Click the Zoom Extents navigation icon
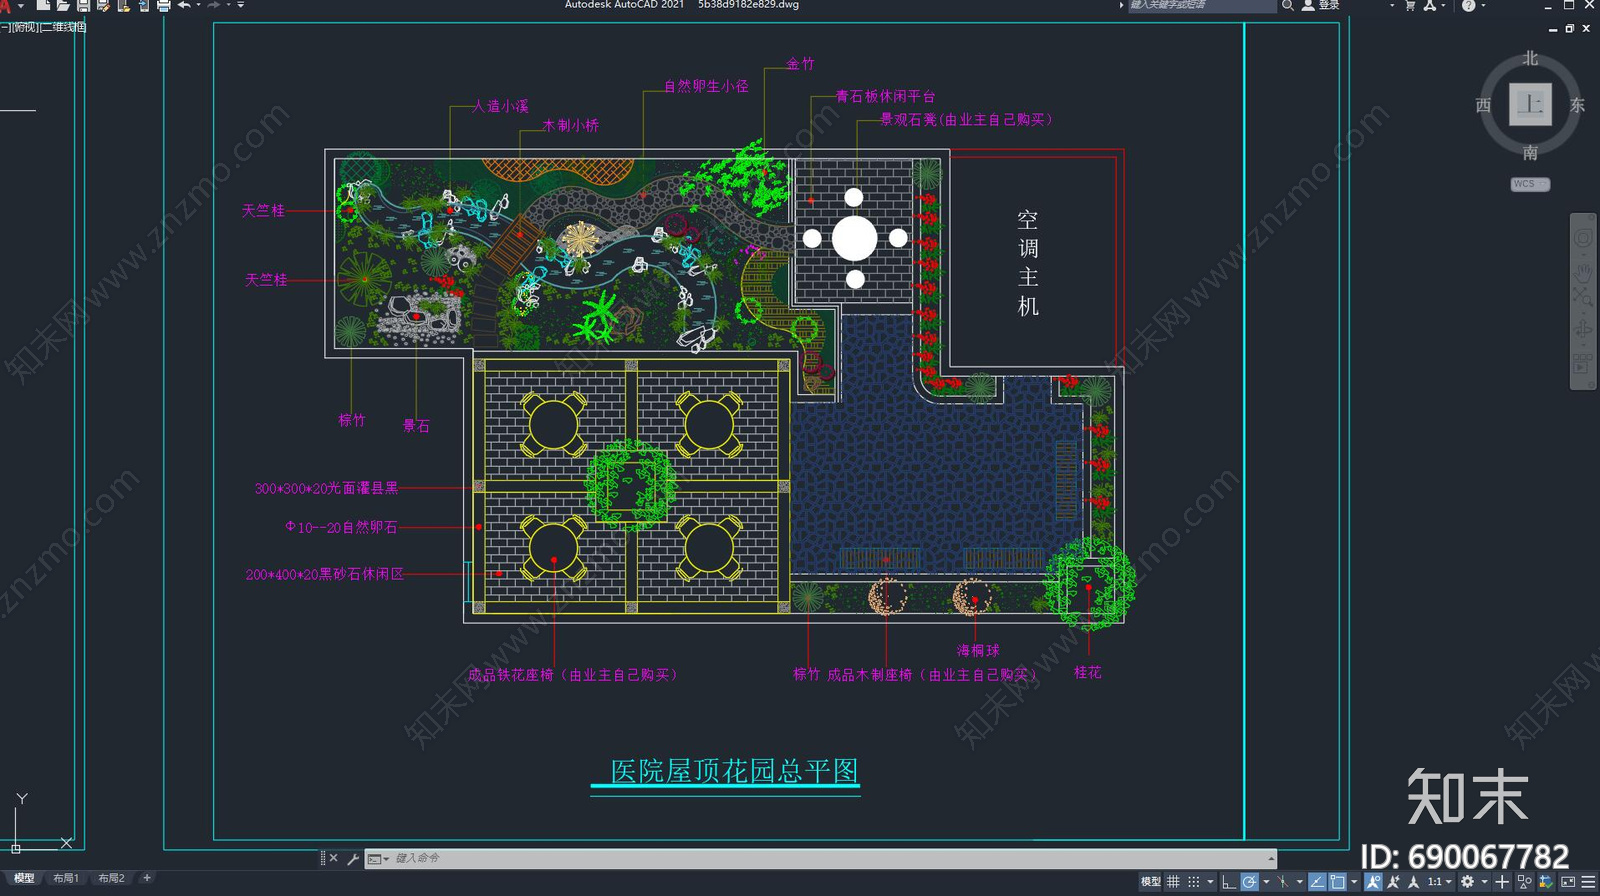The width and height of the screenshot is (1600, 896). coord(1582,296)
